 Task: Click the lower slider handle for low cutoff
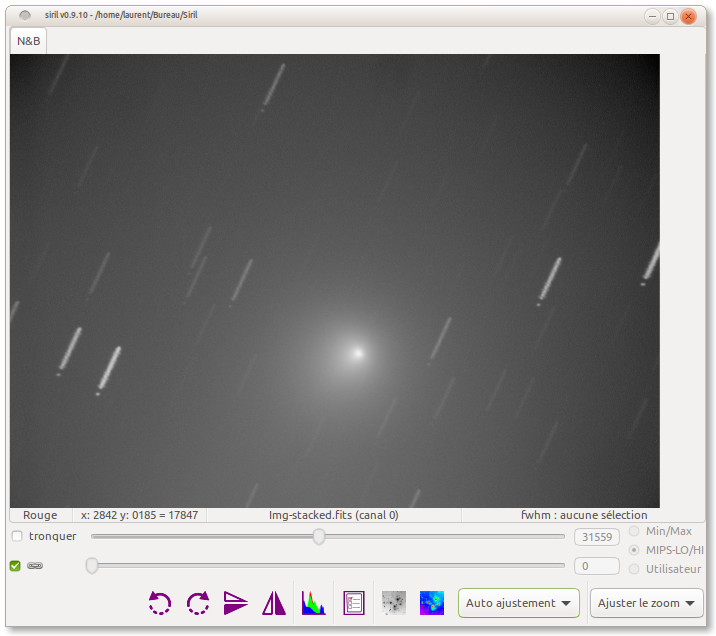click(x=92, y=566)
